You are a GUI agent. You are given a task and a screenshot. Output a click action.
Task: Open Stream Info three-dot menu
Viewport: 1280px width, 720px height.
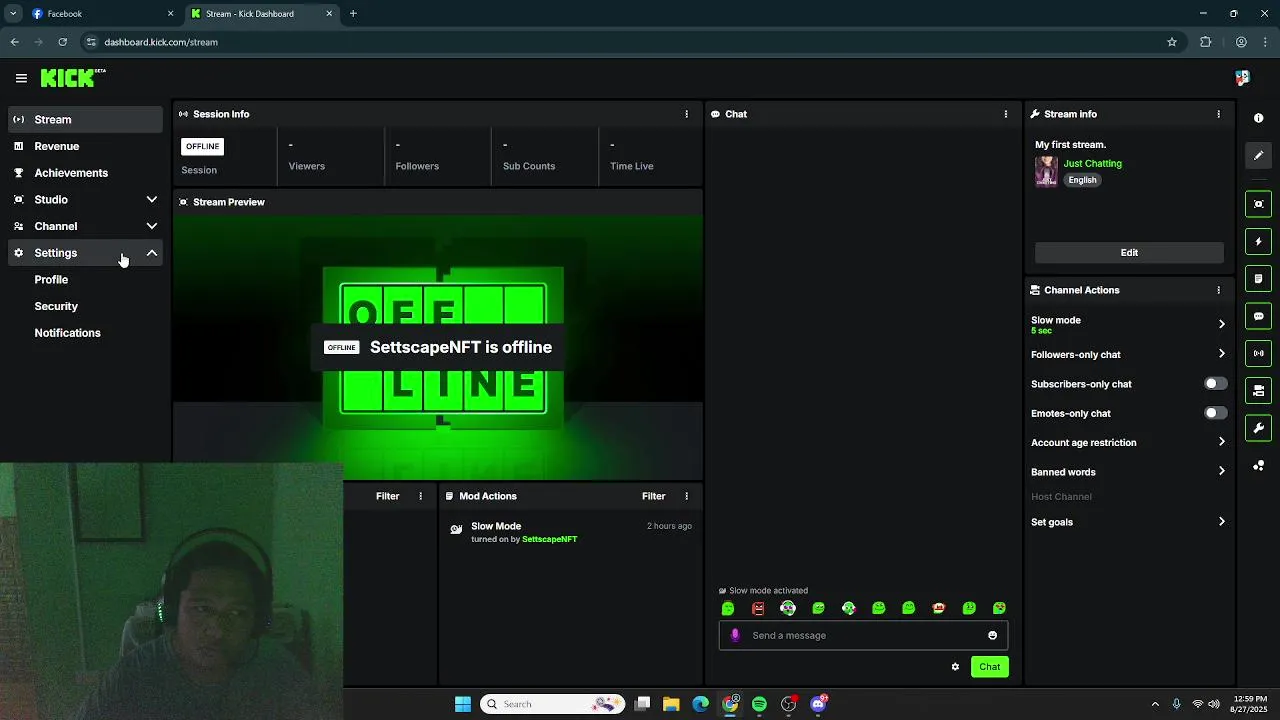coord(1218,114)
